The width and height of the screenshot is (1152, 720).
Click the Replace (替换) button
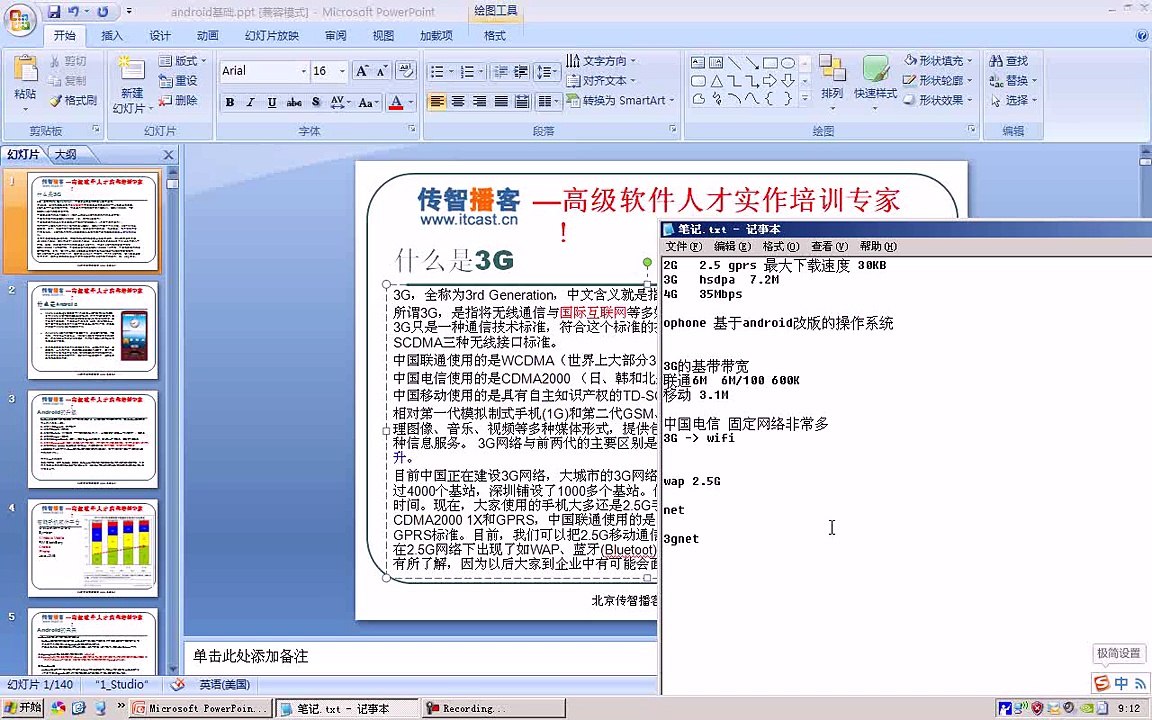1012,80
